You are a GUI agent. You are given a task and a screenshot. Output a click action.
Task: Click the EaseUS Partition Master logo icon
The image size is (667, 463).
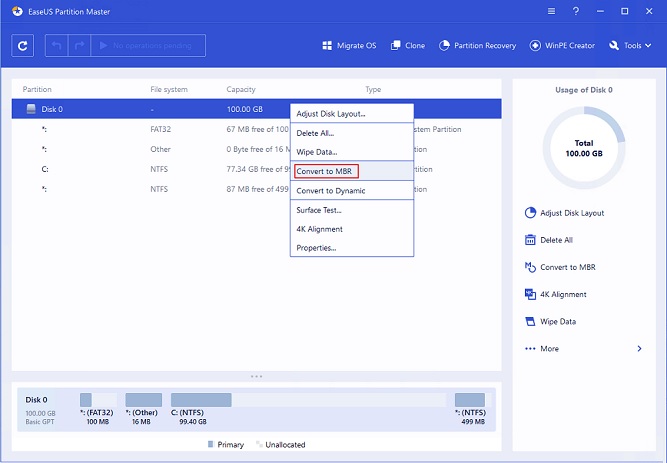tap(17, 11)
